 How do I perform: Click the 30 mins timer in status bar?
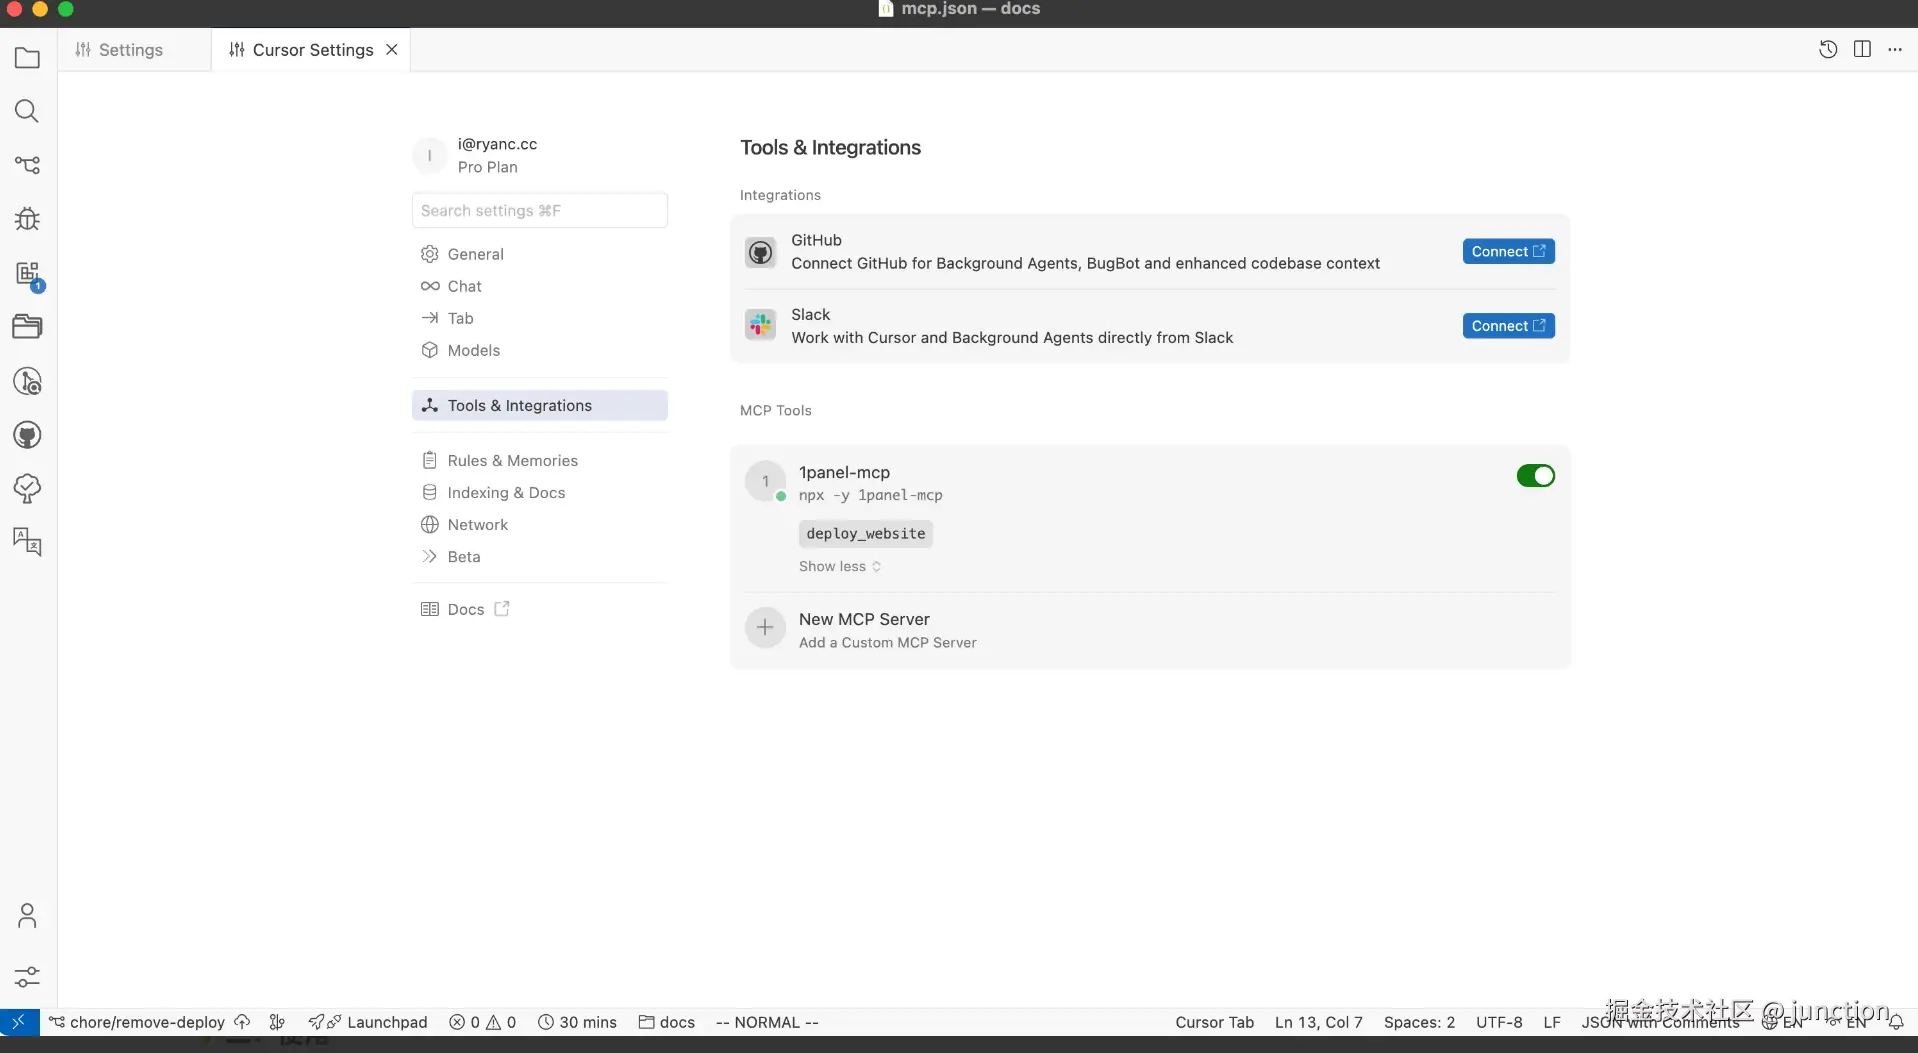pyautogui.click(x=577, y=1022)
